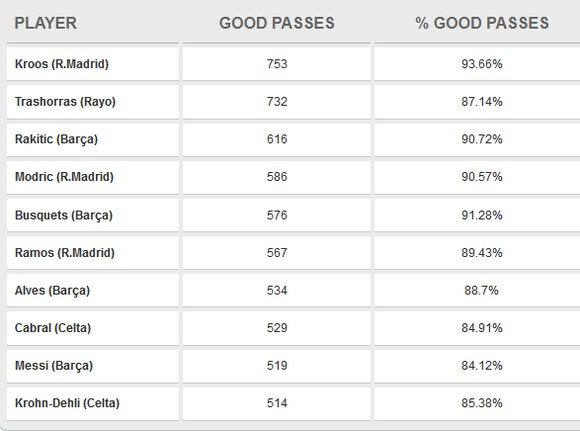580x431 pixels.
Task: Select the 93.66% percentage cell
Action: 482,64
